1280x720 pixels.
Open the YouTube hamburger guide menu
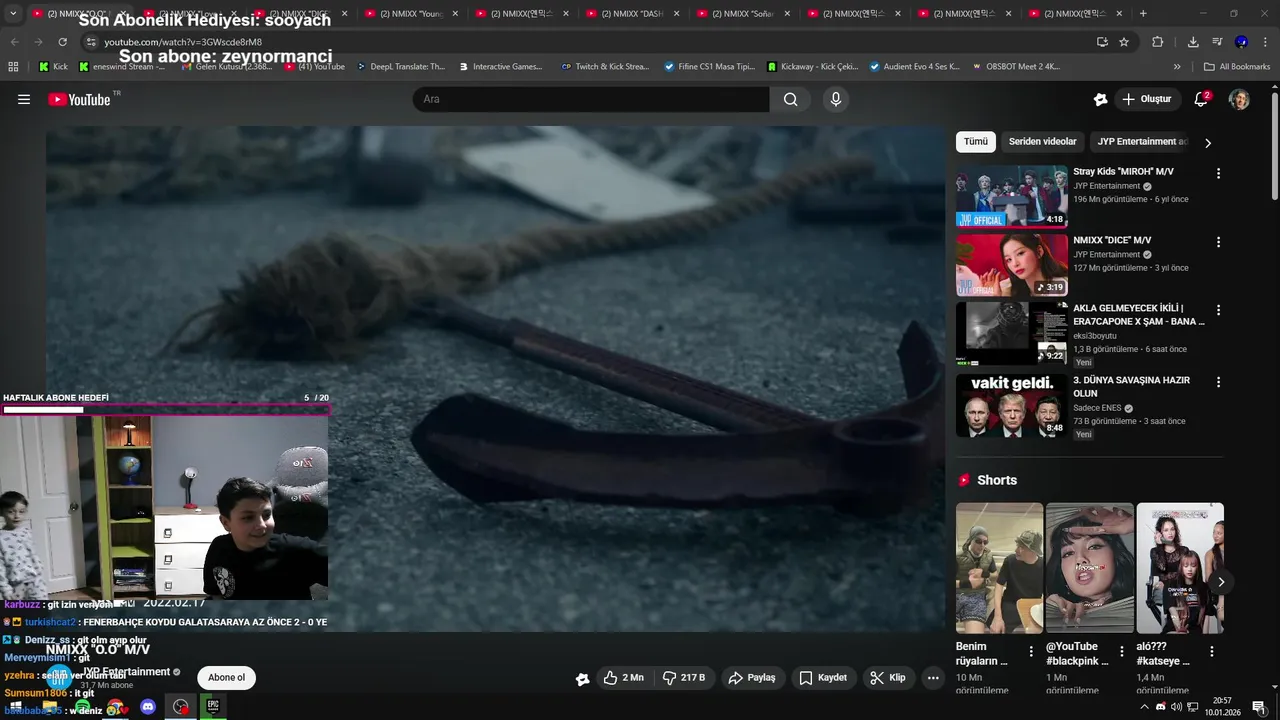24,99
